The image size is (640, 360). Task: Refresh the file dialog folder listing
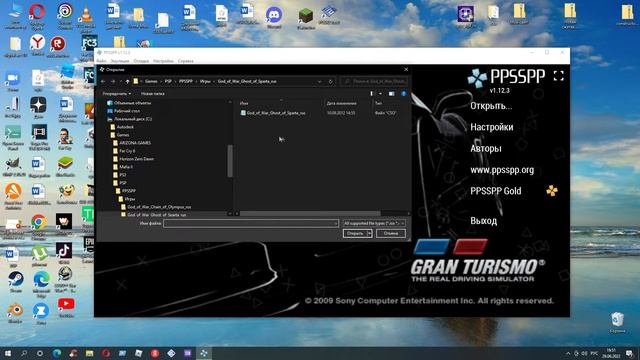pyautogui.click(x=331, y=82)
